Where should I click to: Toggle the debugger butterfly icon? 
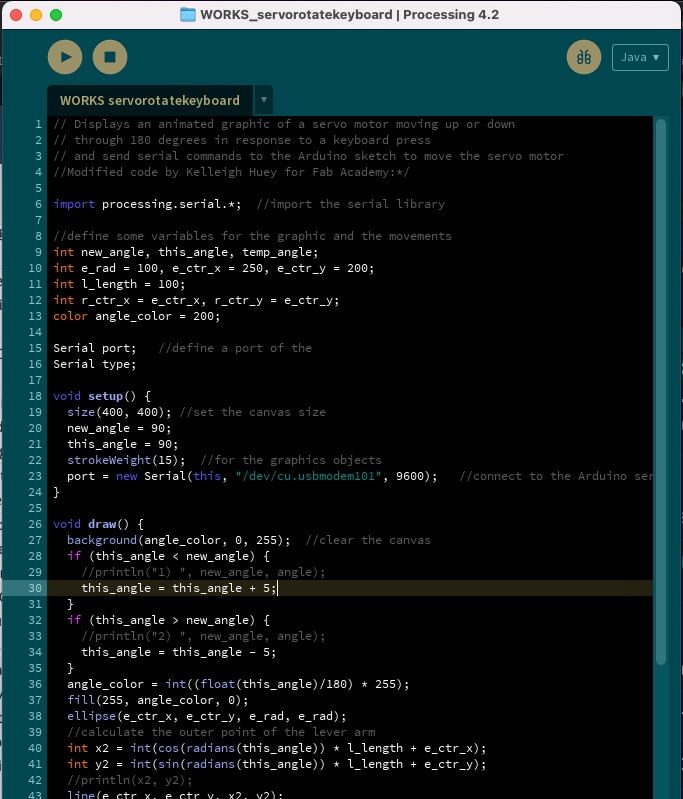584,57
